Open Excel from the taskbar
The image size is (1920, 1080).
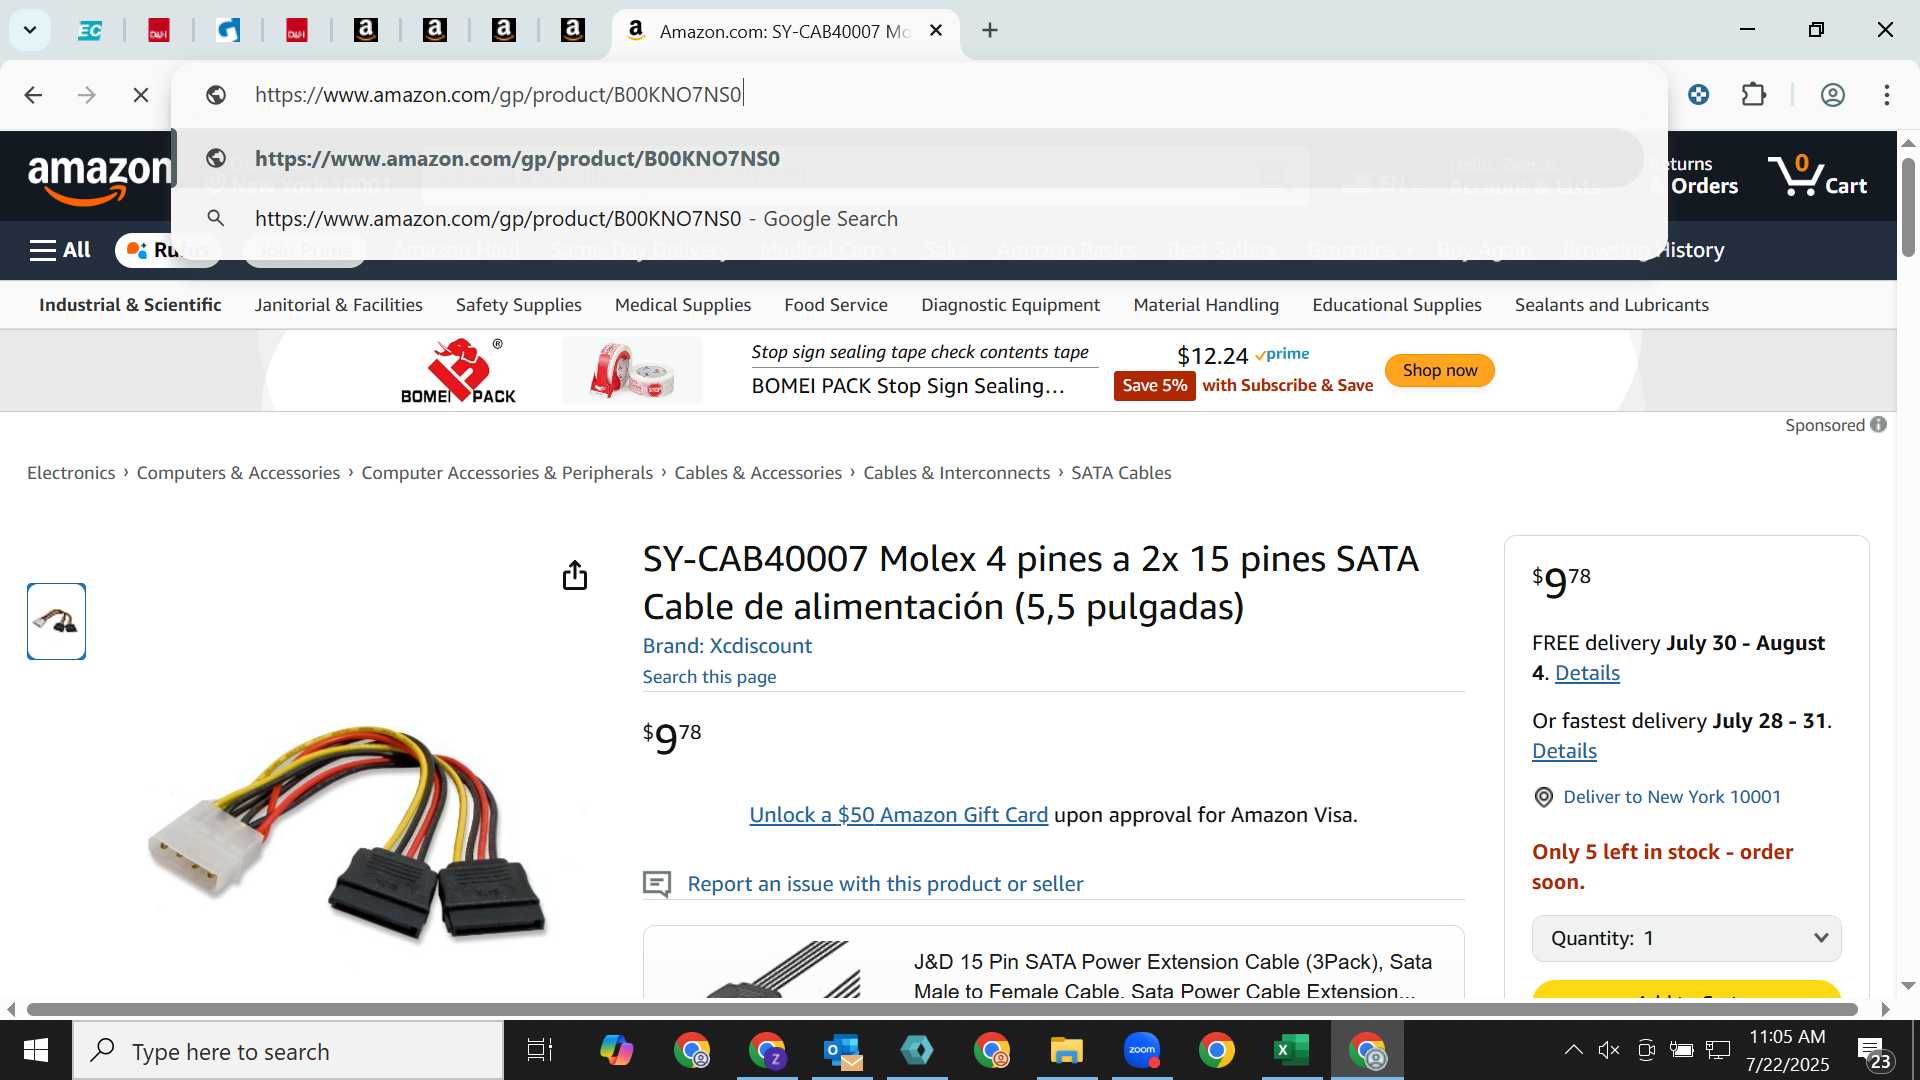(x=1291, y=1051)
